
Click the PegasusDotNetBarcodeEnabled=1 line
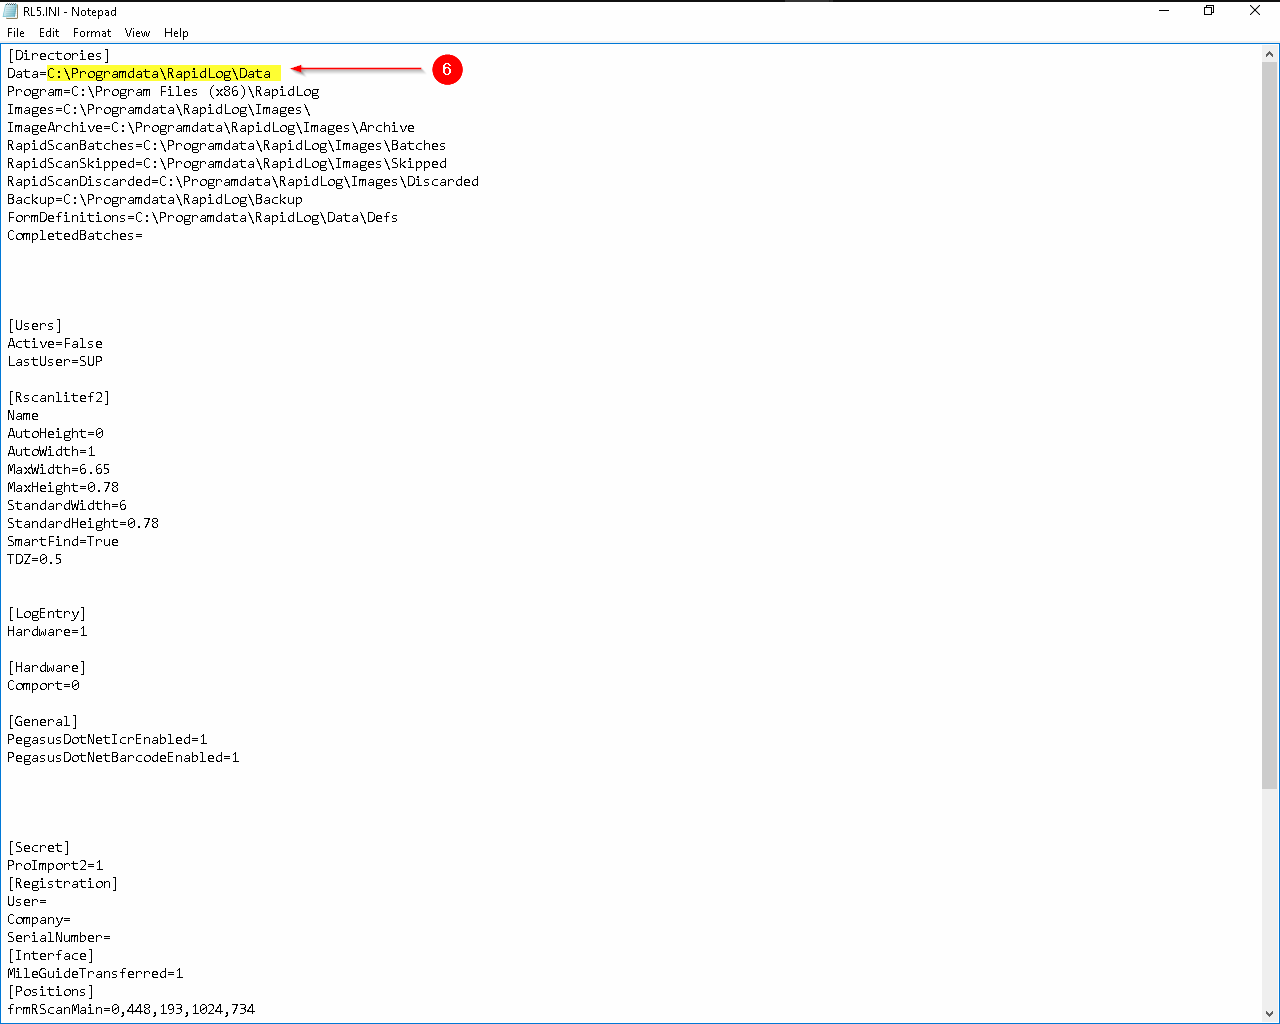coord(123,757)
